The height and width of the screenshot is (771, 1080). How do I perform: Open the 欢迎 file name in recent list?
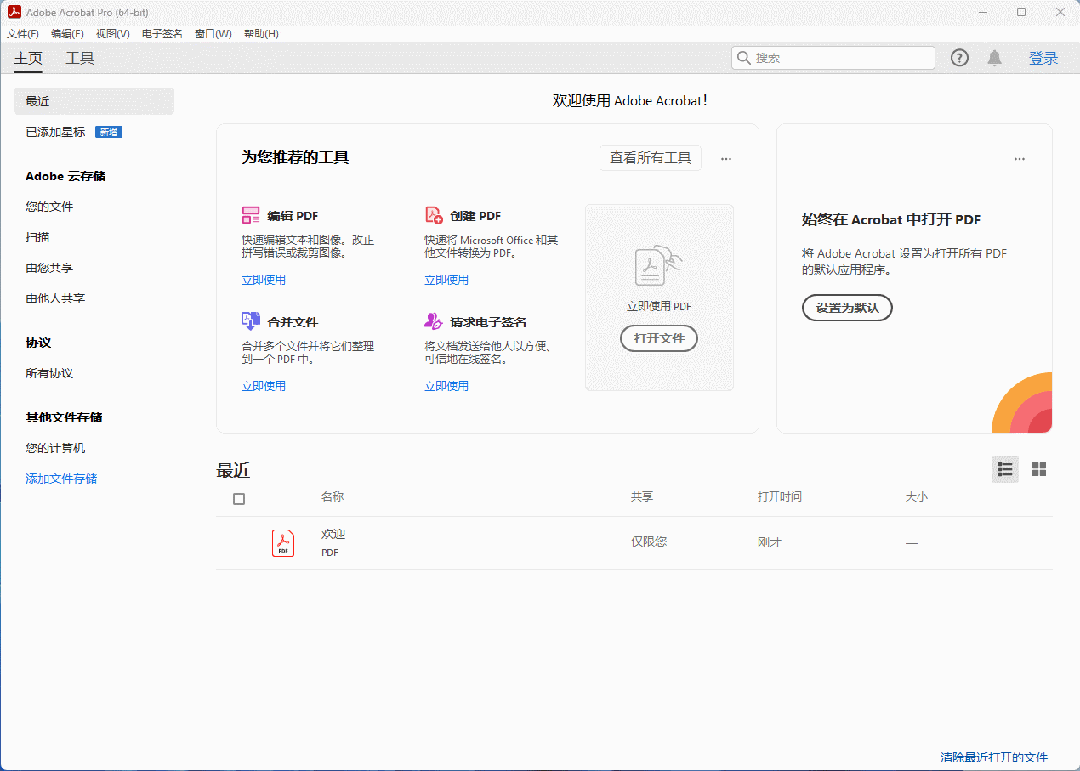[333, 534]
